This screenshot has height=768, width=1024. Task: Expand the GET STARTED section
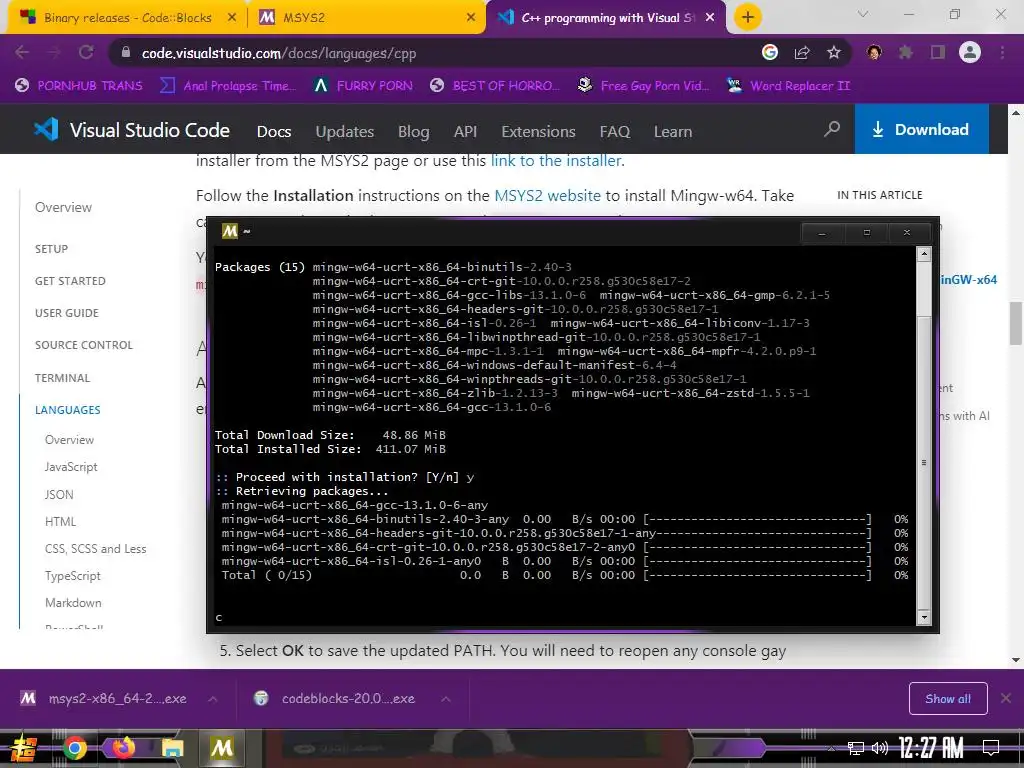click(x=70, y=281)
